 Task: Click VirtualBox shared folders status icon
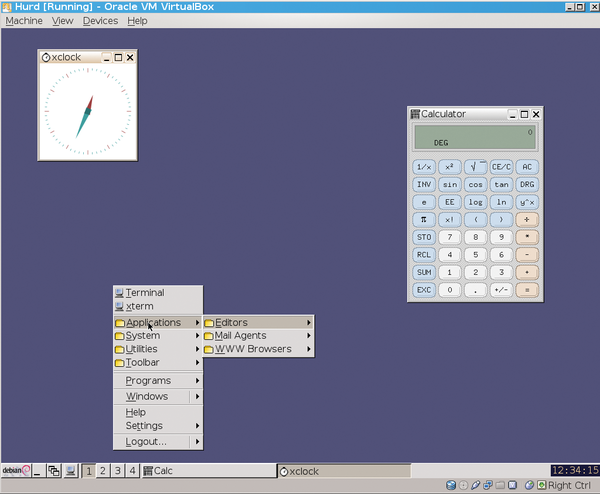point(500,485)
